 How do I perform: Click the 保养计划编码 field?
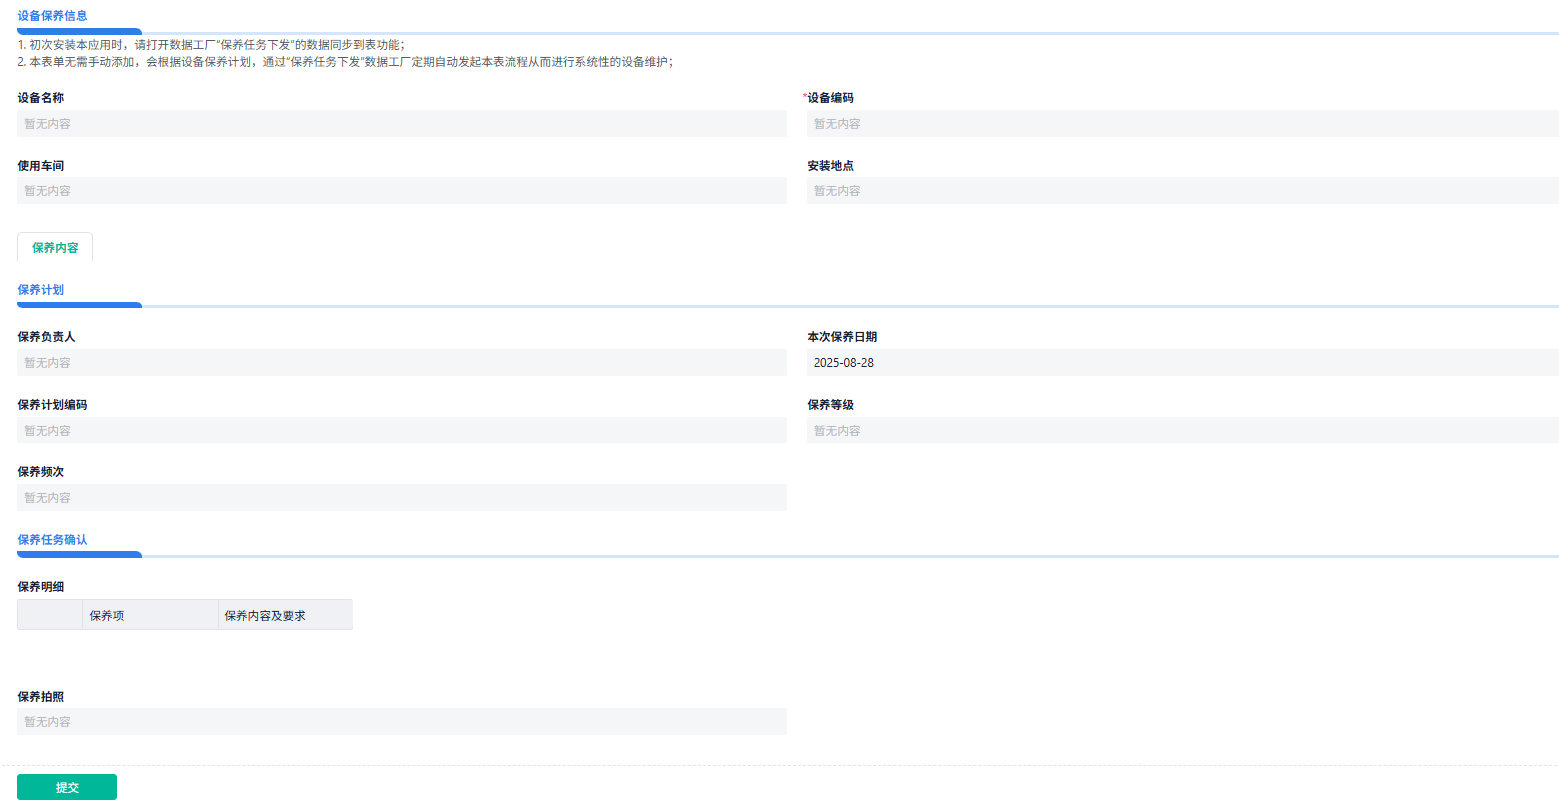point(402,431)
